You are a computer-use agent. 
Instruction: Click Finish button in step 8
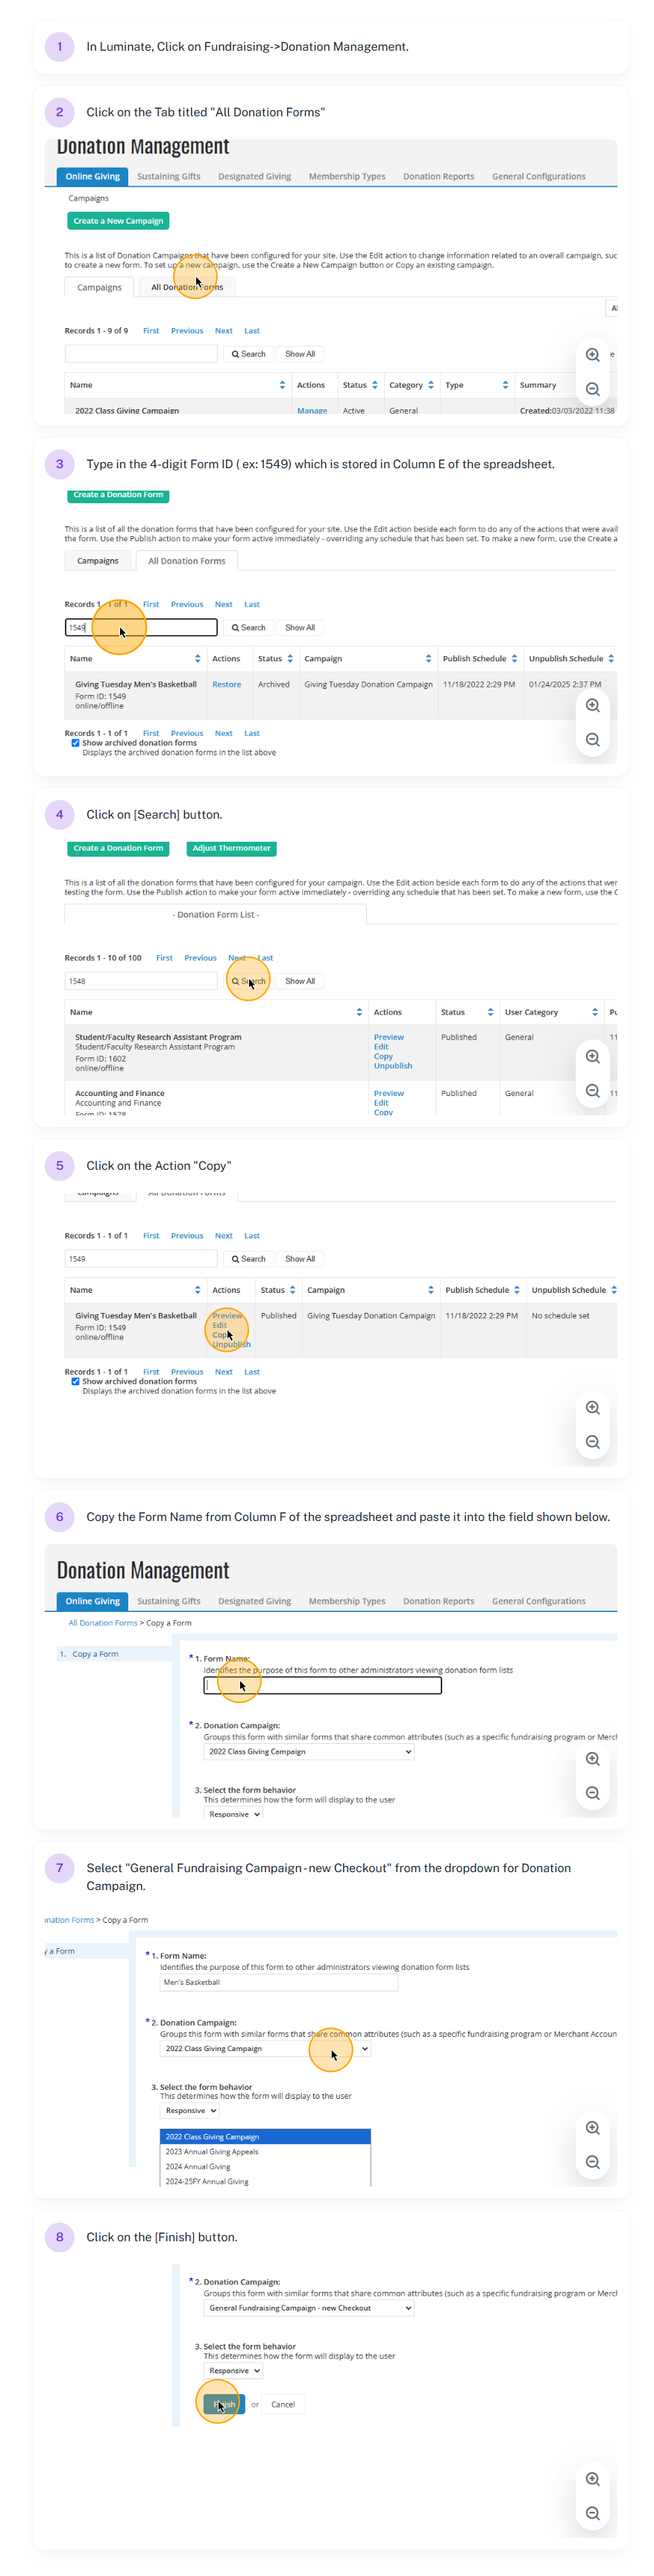pos(224,2405)
